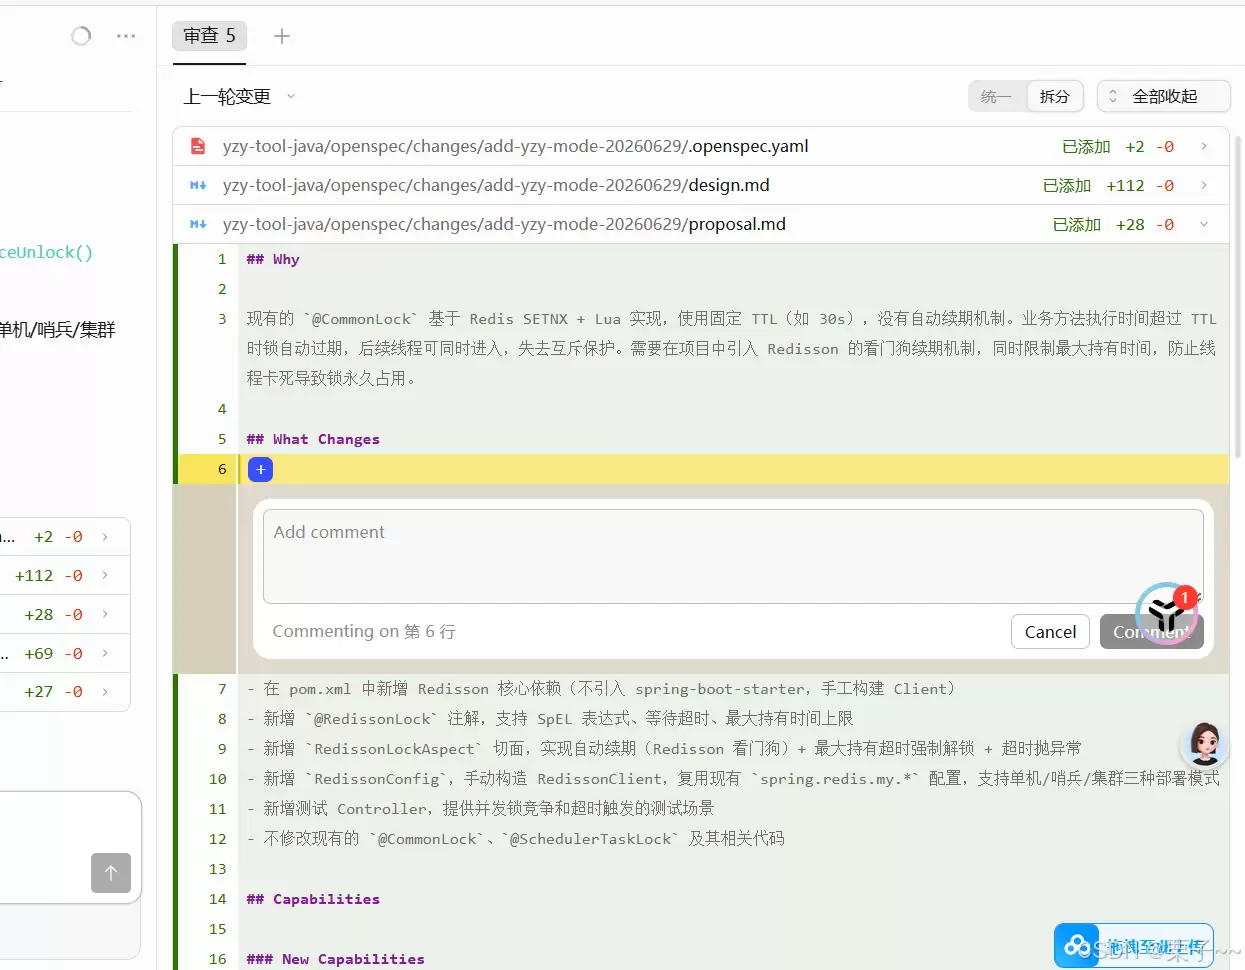Click the '### New Capabilities' heading line

click(x=335, y=959)
